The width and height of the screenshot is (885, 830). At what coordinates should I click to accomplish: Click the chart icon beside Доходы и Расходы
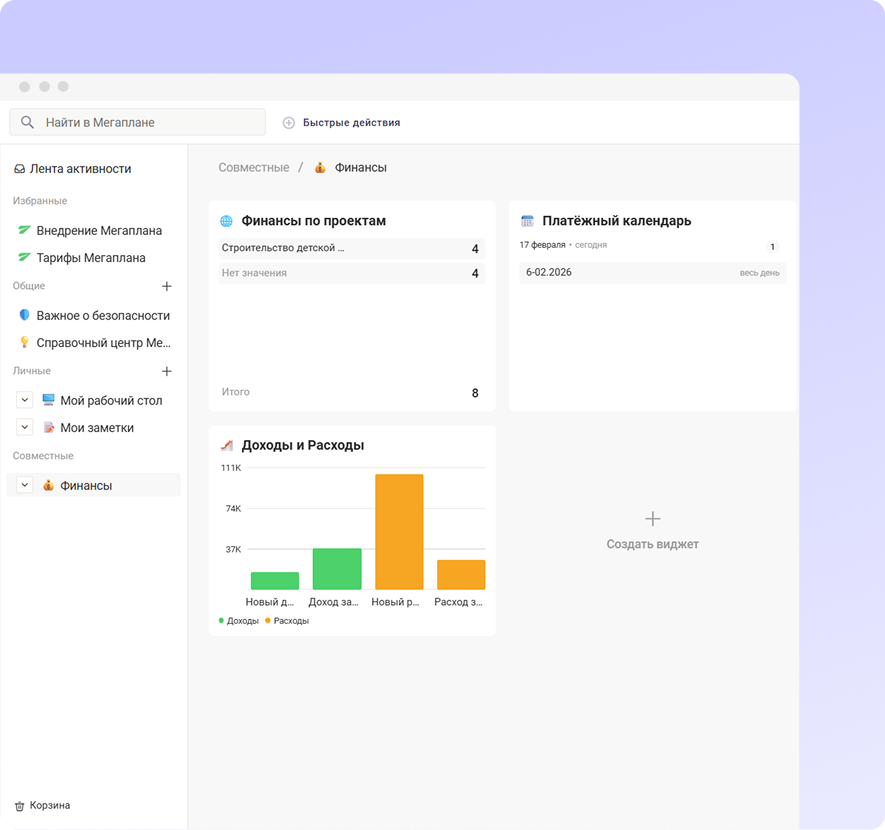point(226,445)
